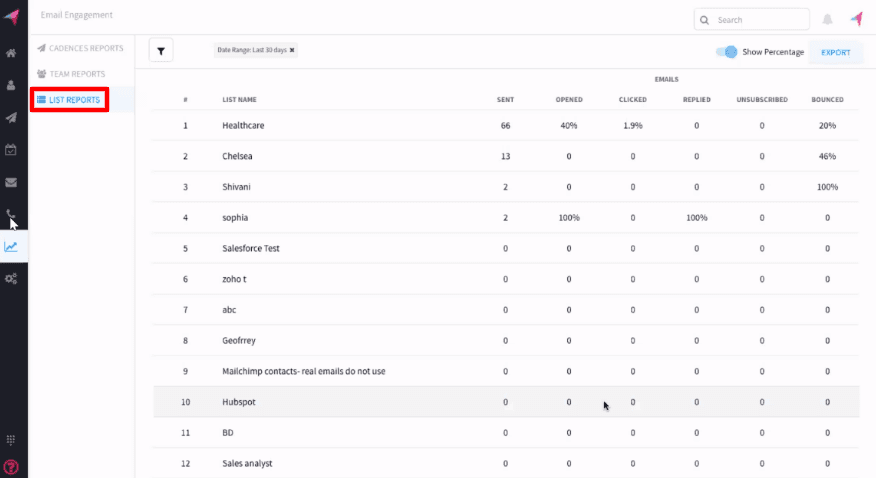Click the Date Range: Last 30 days chip
The image size is (876, 478).
click(x=256, y=50)
